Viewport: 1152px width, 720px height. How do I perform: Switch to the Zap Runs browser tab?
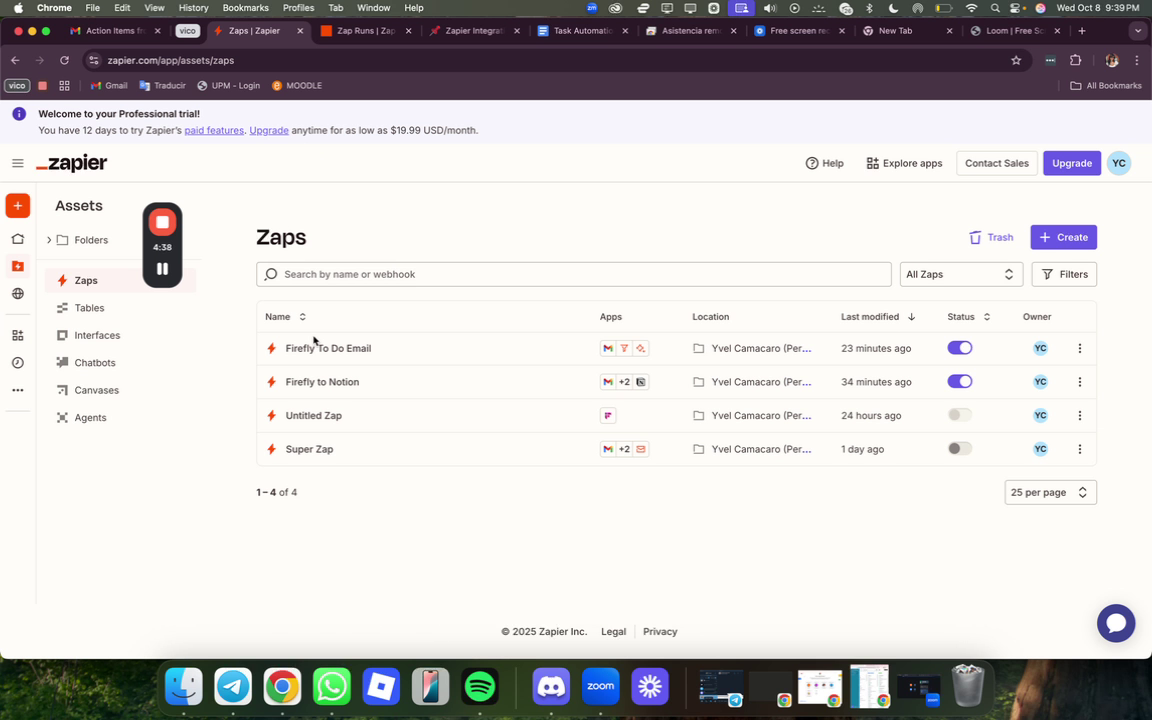[x=365, y=31]
